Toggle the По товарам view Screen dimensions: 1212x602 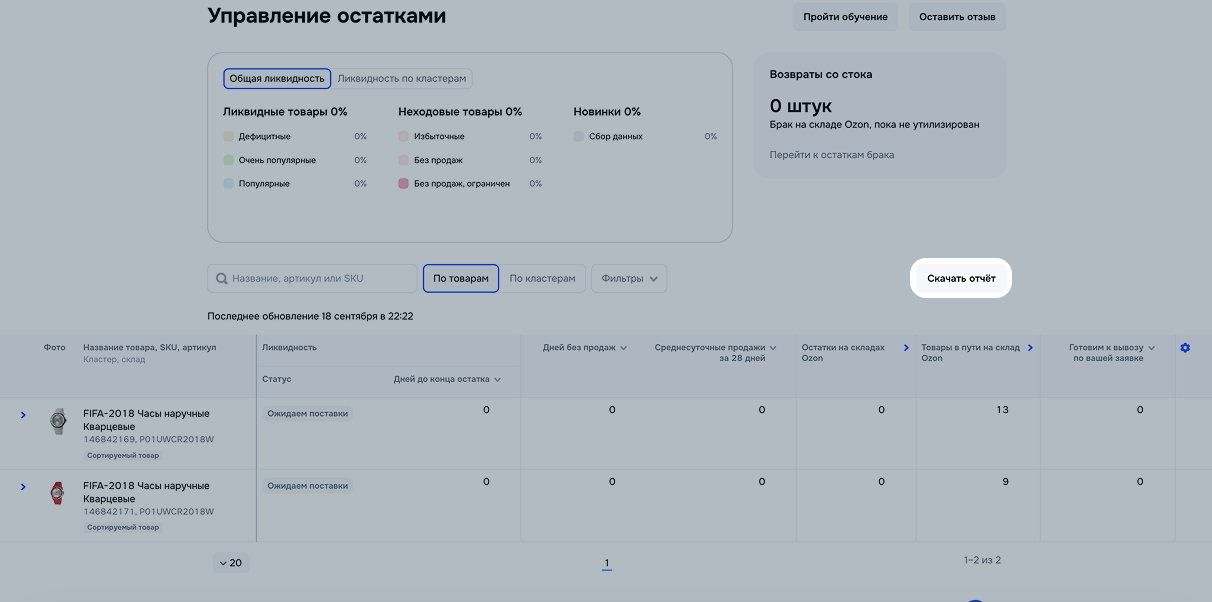pos(461,279)
